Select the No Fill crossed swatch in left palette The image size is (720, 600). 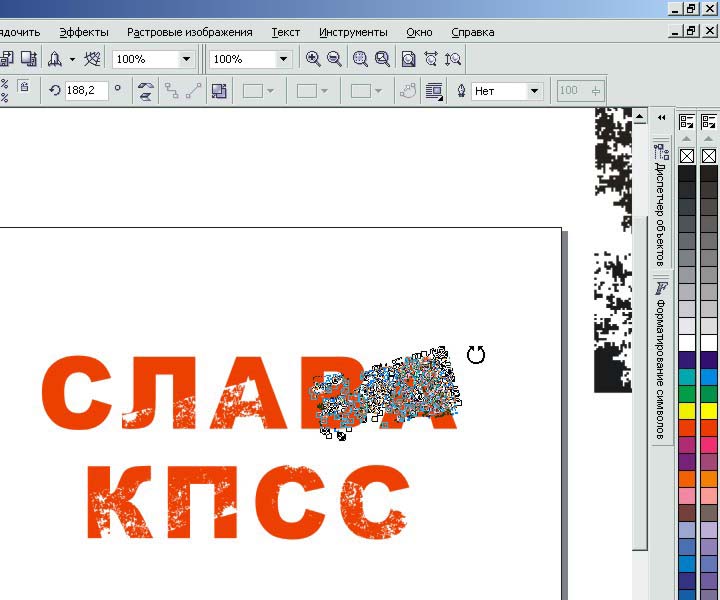[x=687, y=156]
